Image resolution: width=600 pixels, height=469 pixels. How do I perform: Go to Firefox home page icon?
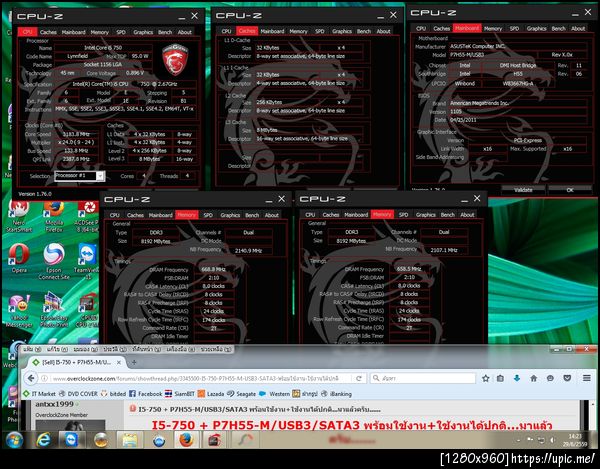tap(533, 378)
